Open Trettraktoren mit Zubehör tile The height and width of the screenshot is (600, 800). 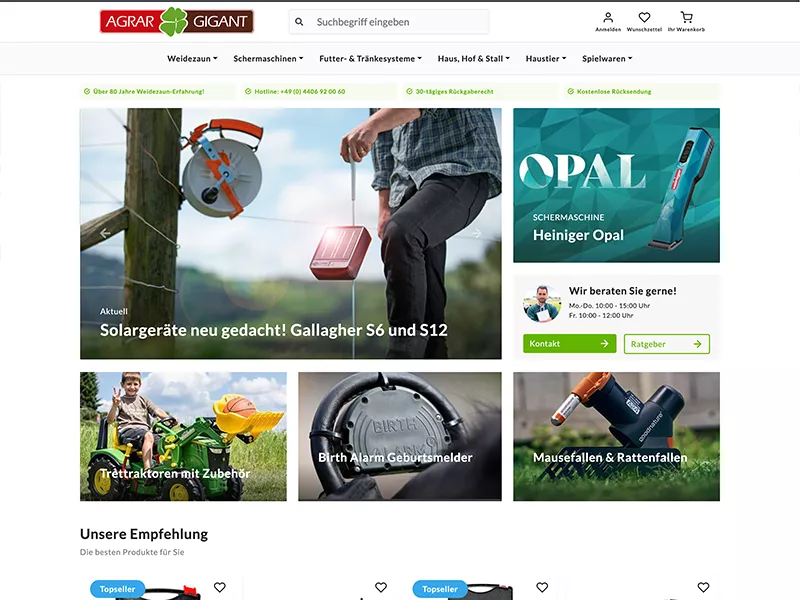183,436
